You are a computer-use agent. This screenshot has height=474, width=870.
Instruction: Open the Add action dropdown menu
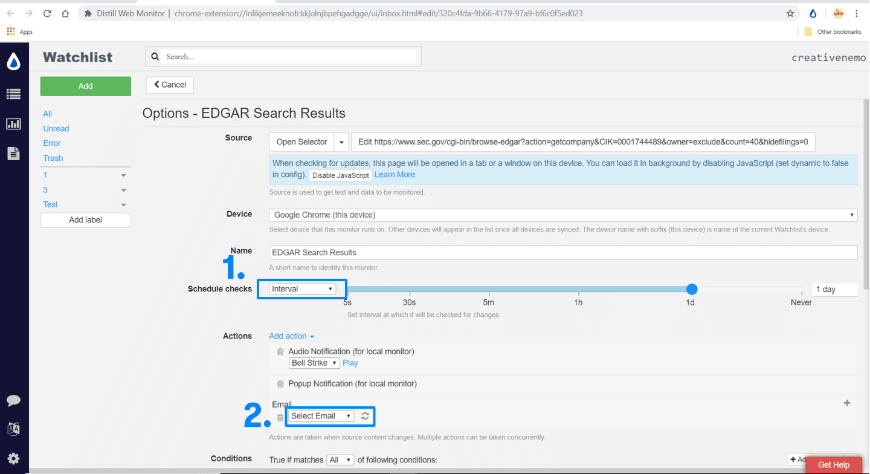291,336
